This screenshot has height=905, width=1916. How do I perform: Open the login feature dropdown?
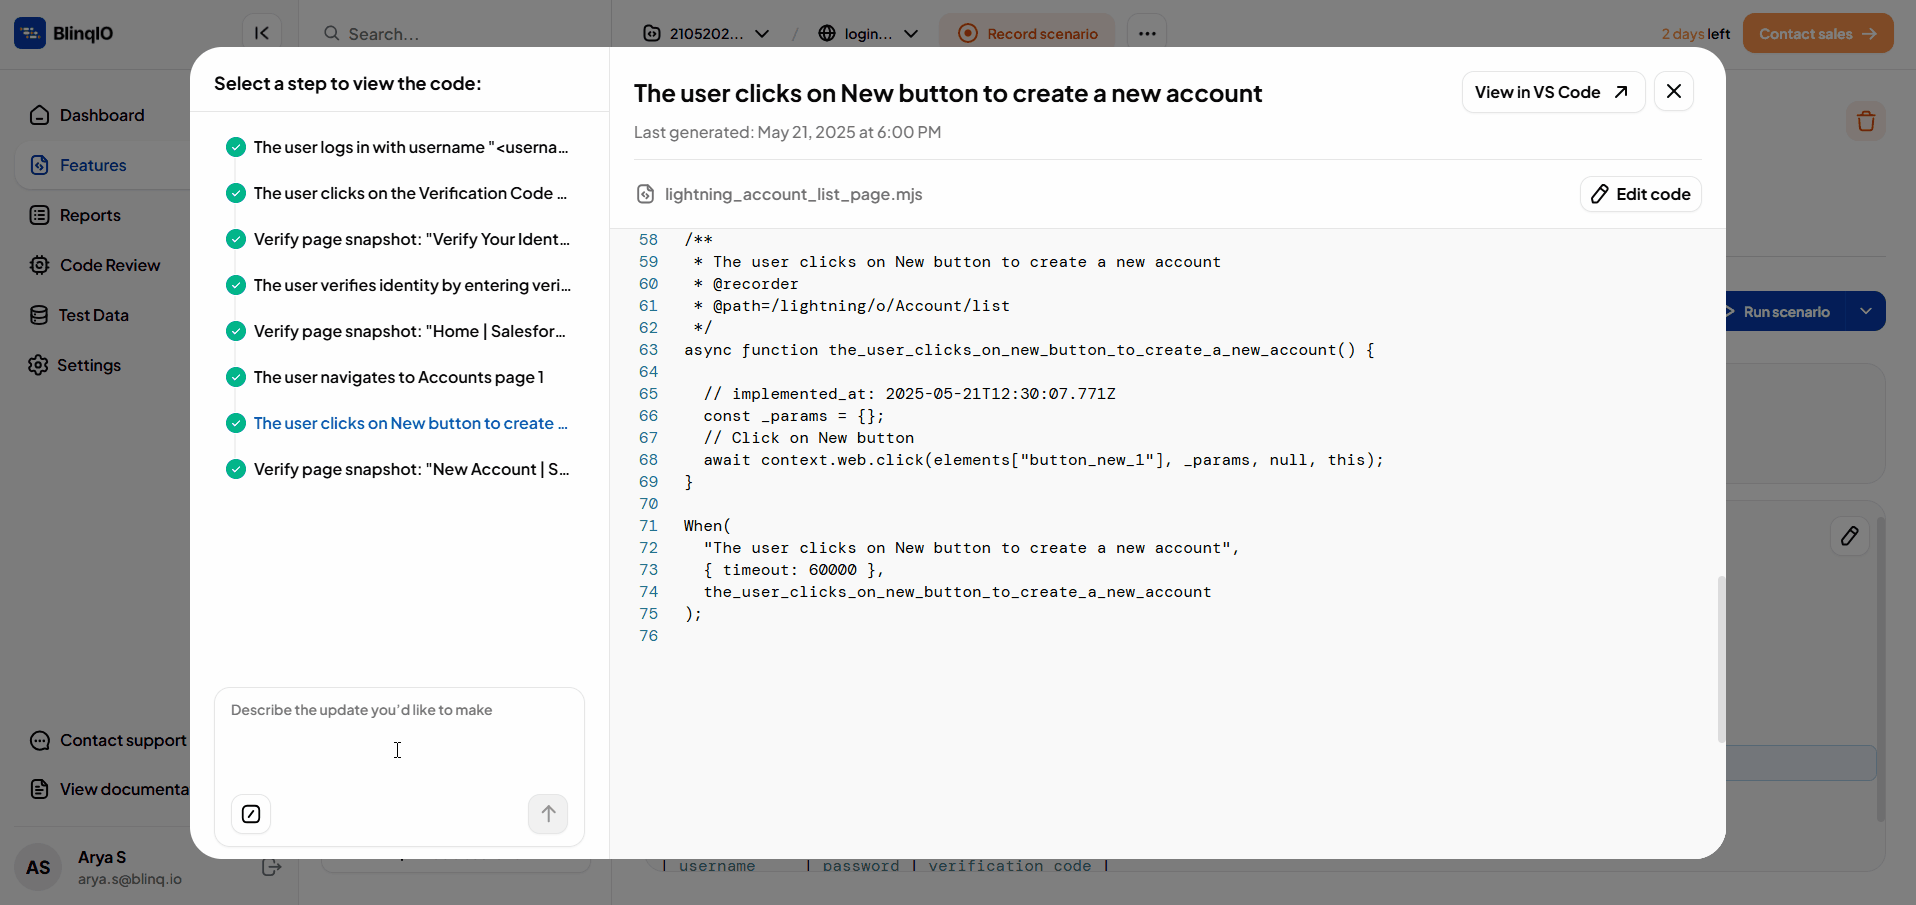pos(868,33)
